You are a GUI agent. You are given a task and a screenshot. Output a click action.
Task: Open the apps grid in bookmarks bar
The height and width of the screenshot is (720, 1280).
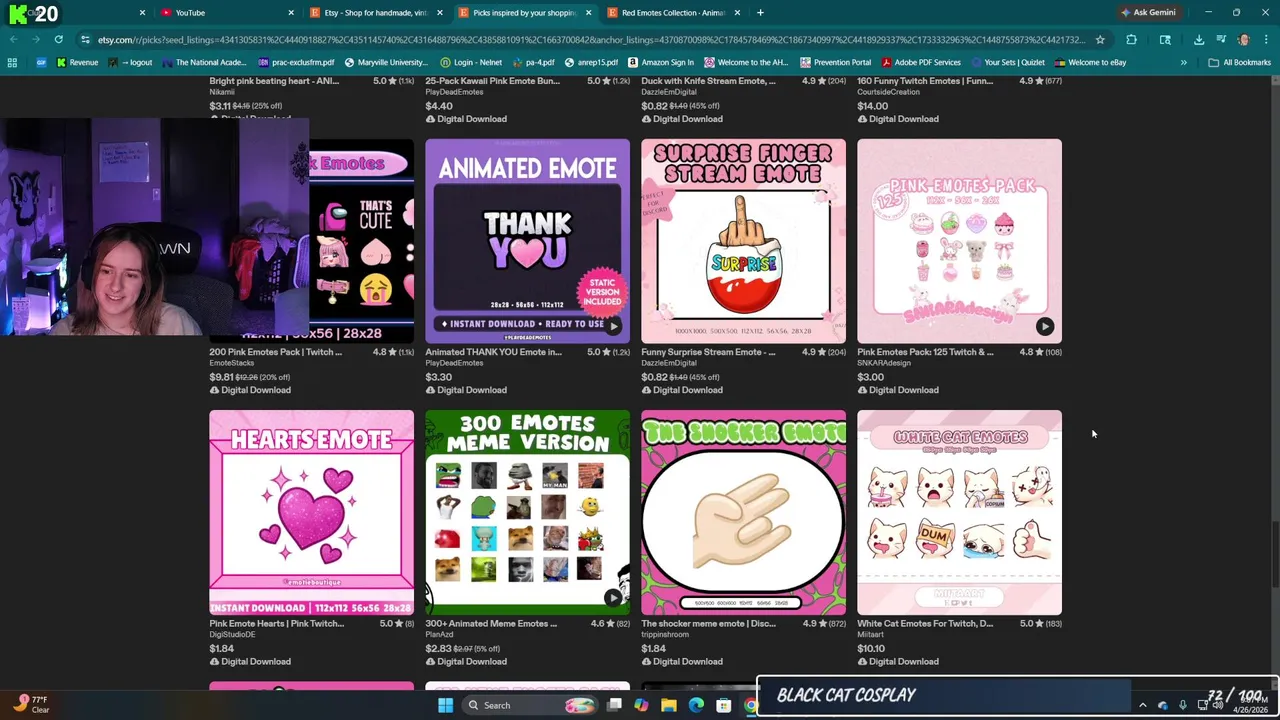[x=12, y=62]
